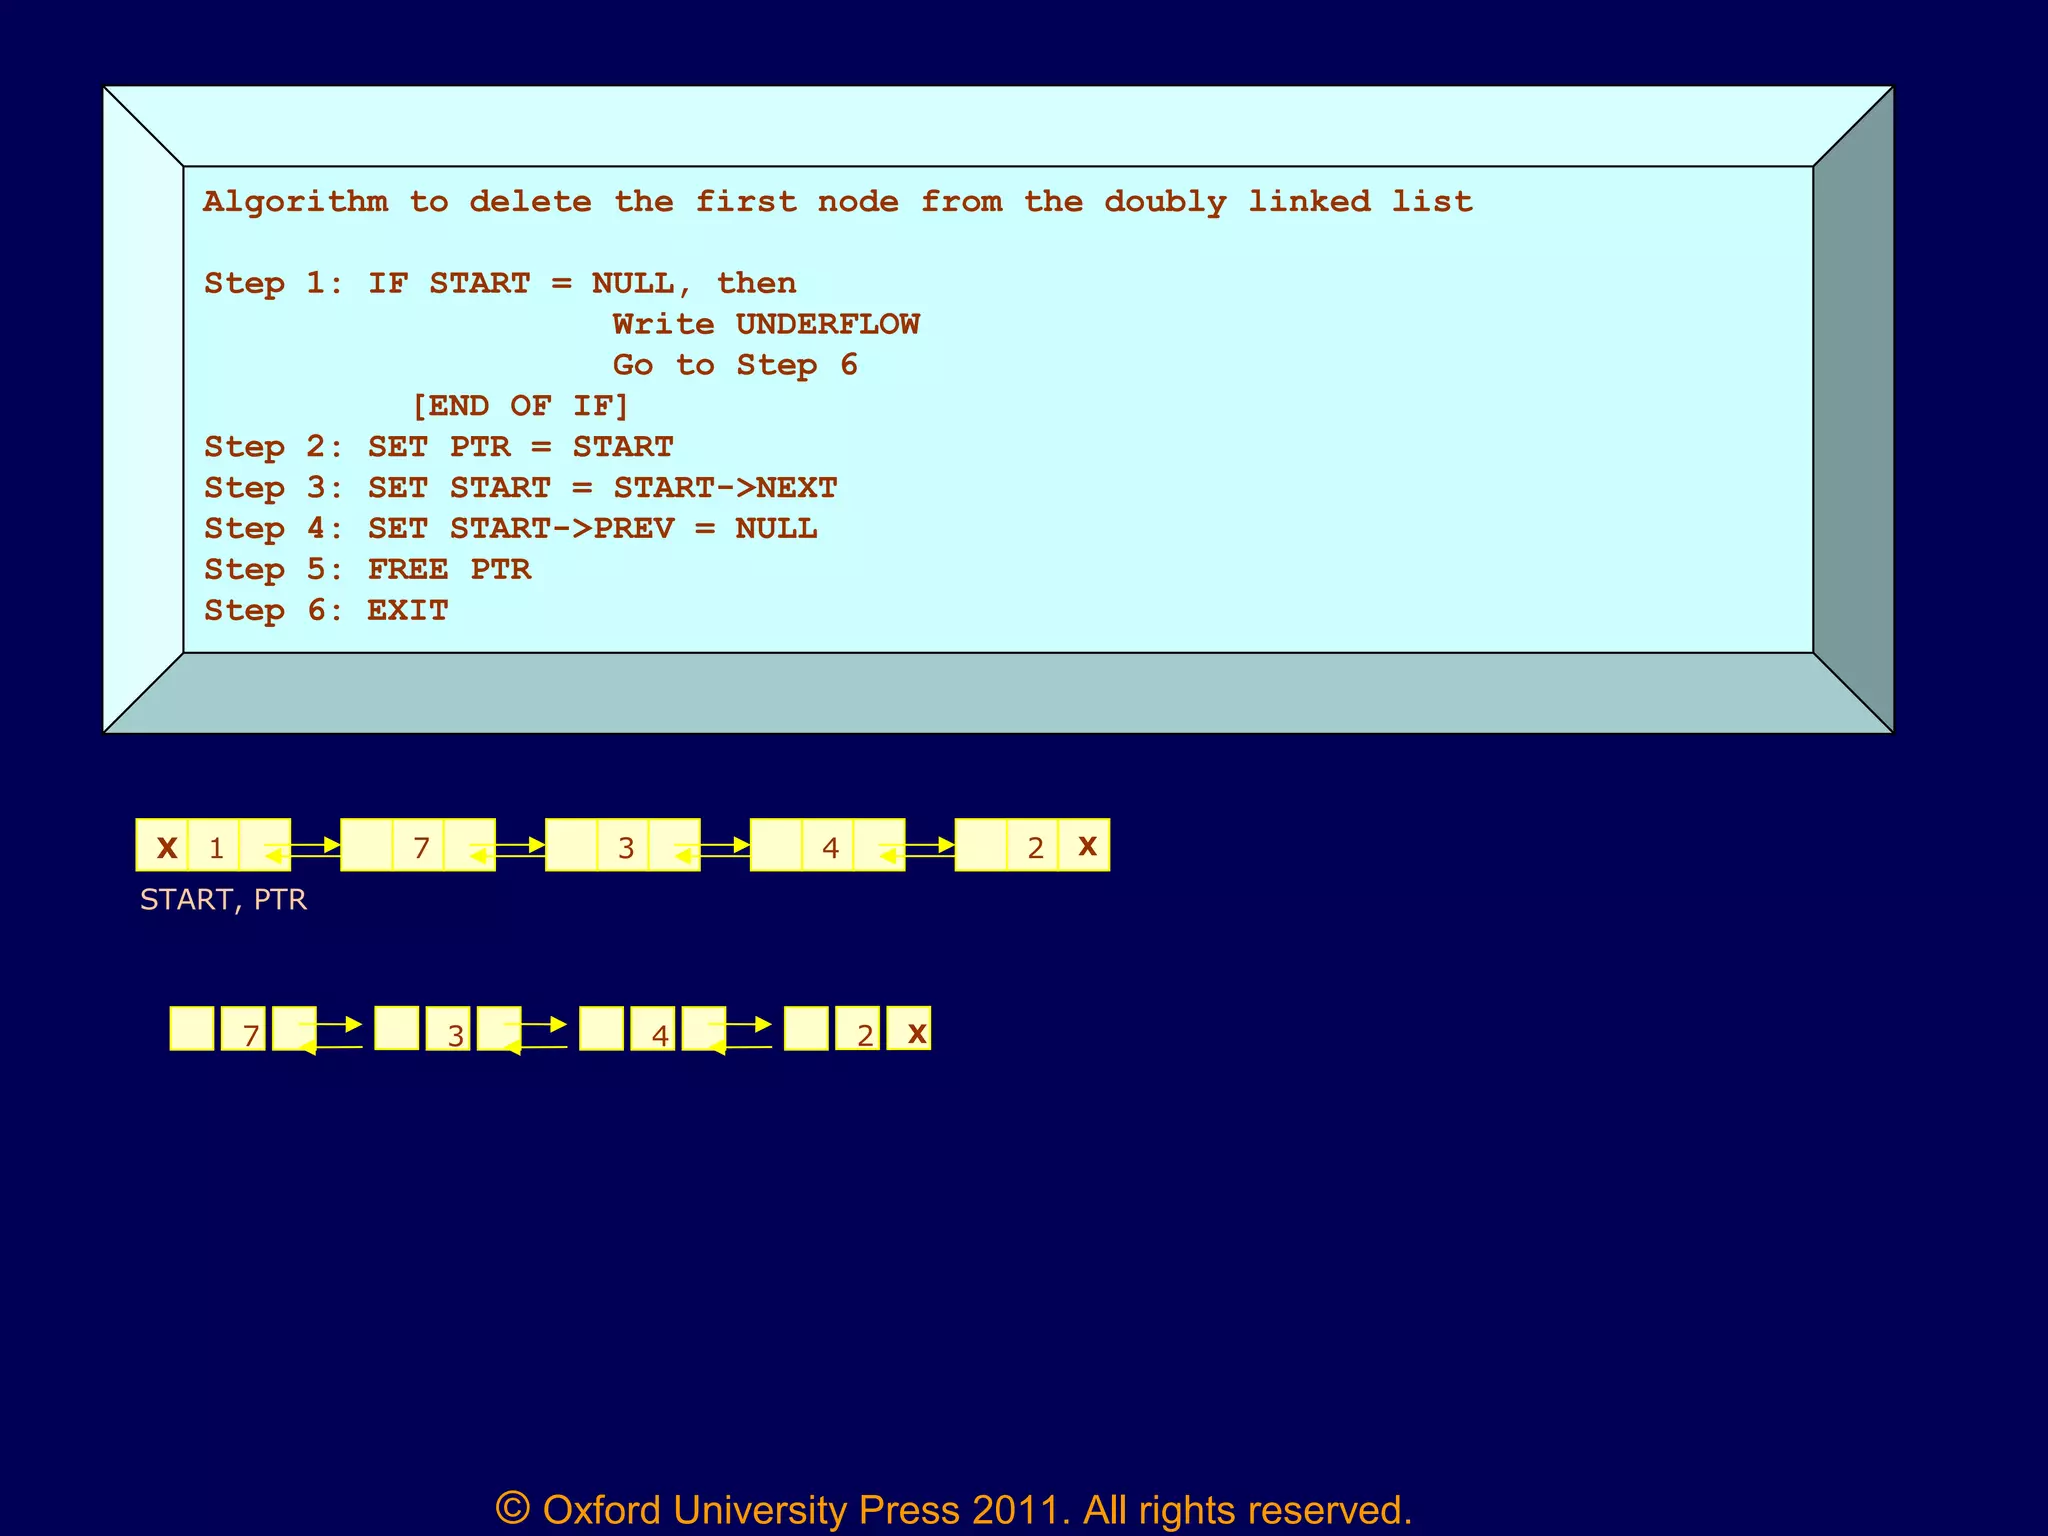Click the '[END OF IF]' text
Viewport: 2048px width, 1536px height.
(520, 406)
